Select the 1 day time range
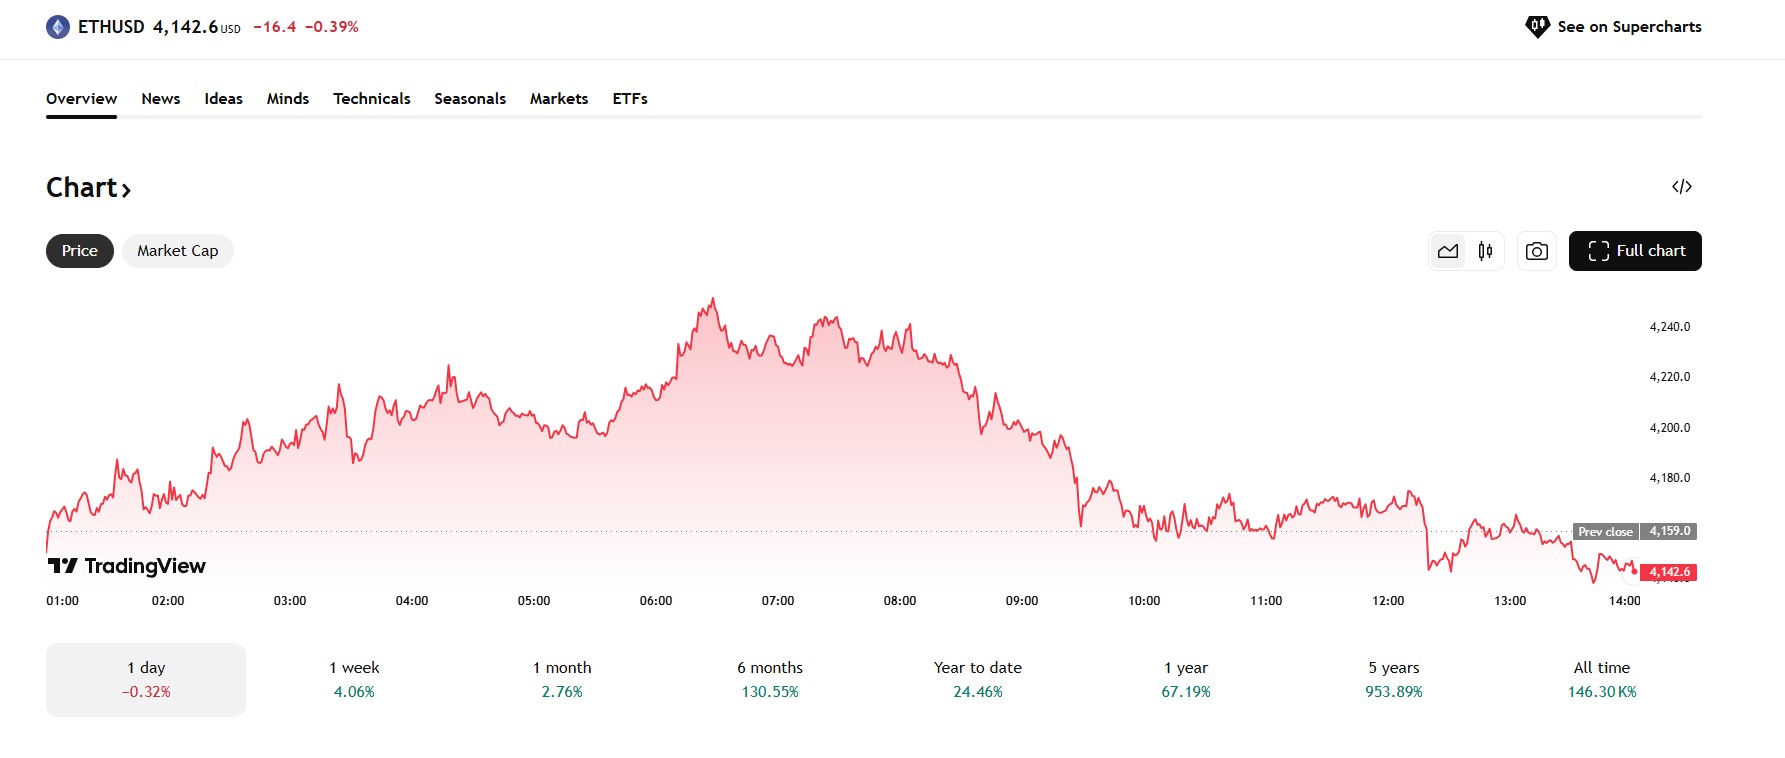The image size is (1785, 758). pyautogui.click(x=146, y=679)
